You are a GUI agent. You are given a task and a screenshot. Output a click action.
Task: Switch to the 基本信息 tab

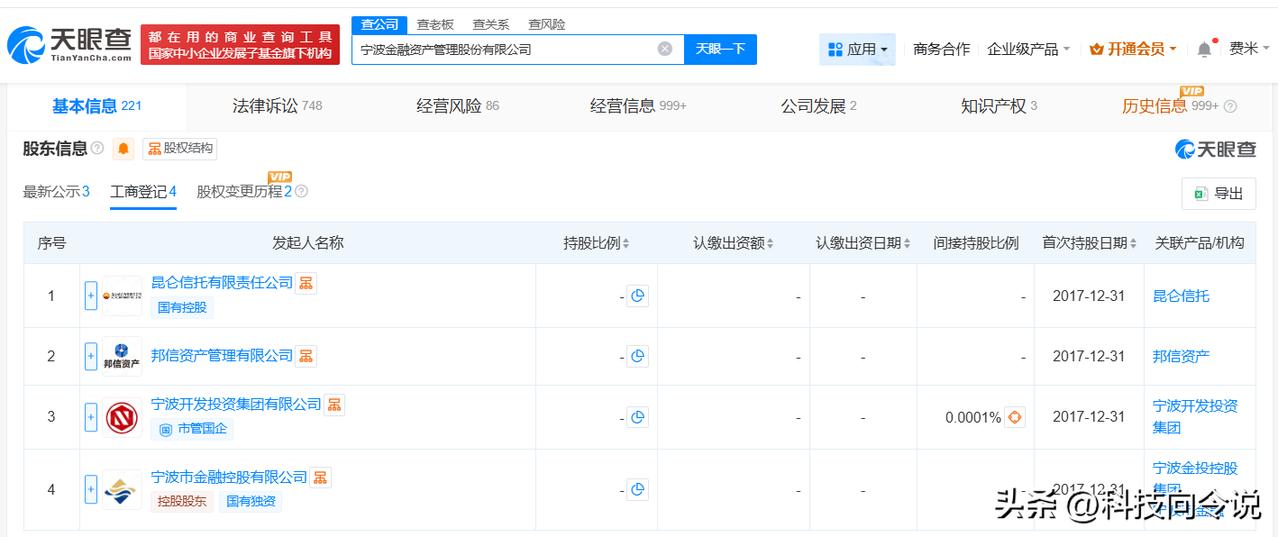click(96, 106)
